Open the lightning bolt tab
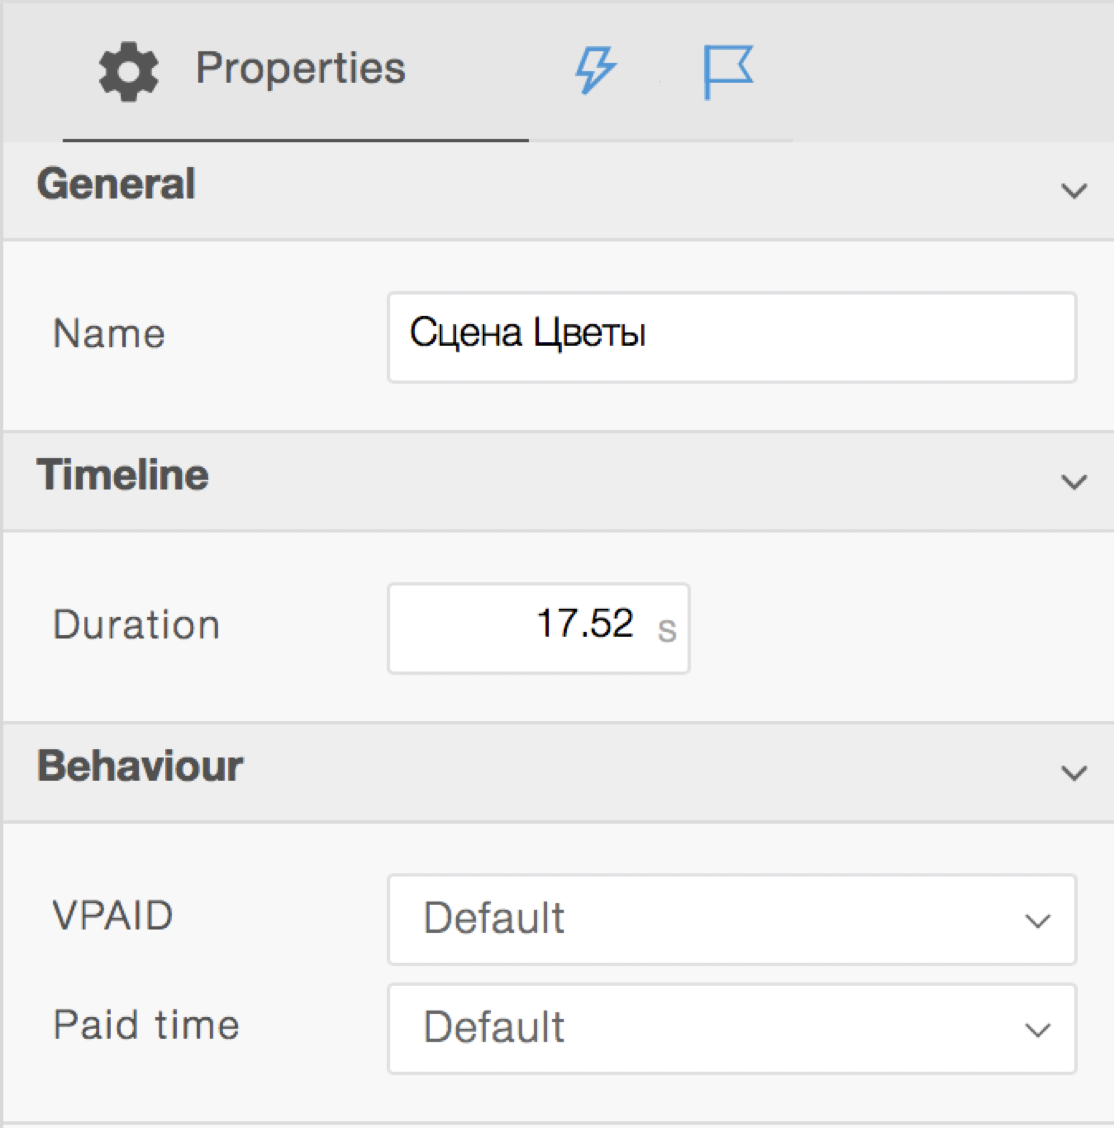 click(595, 71)
